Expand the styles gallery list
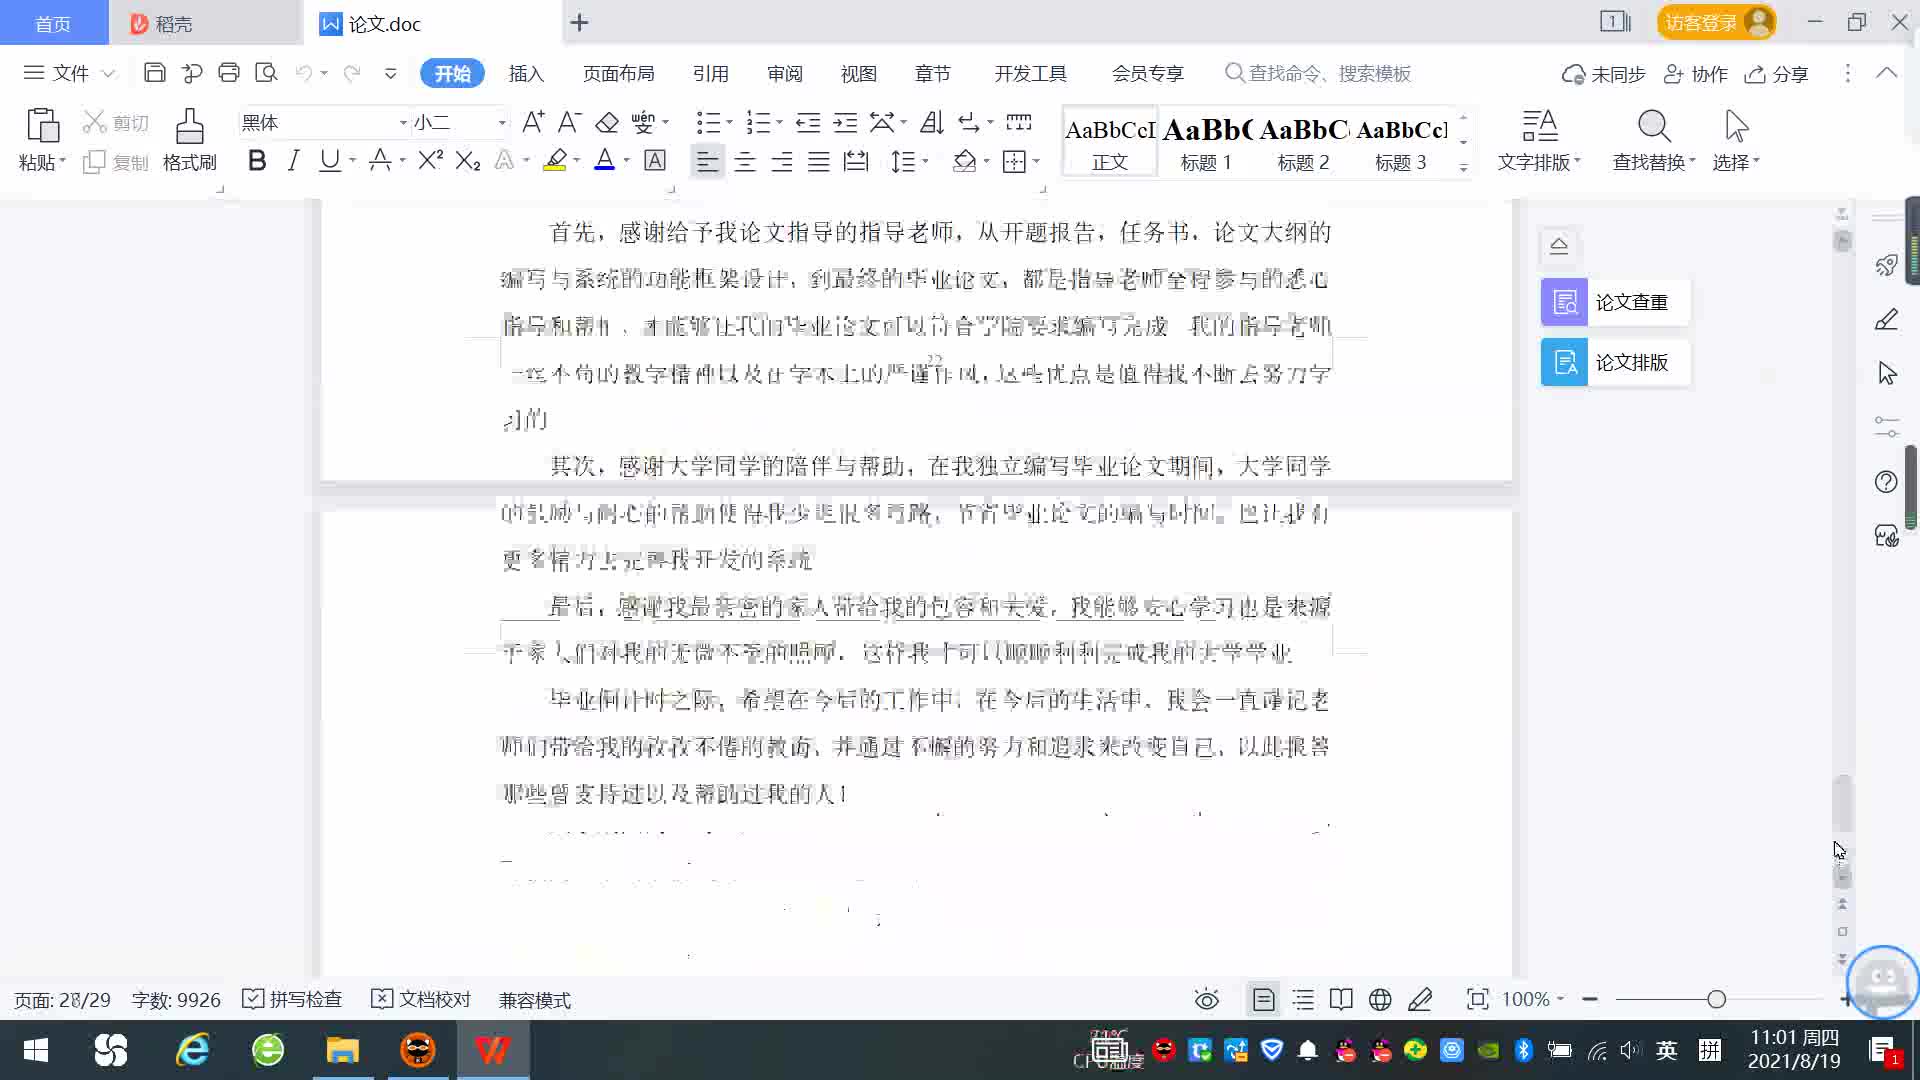1920x1080 pixels. 1463,167
